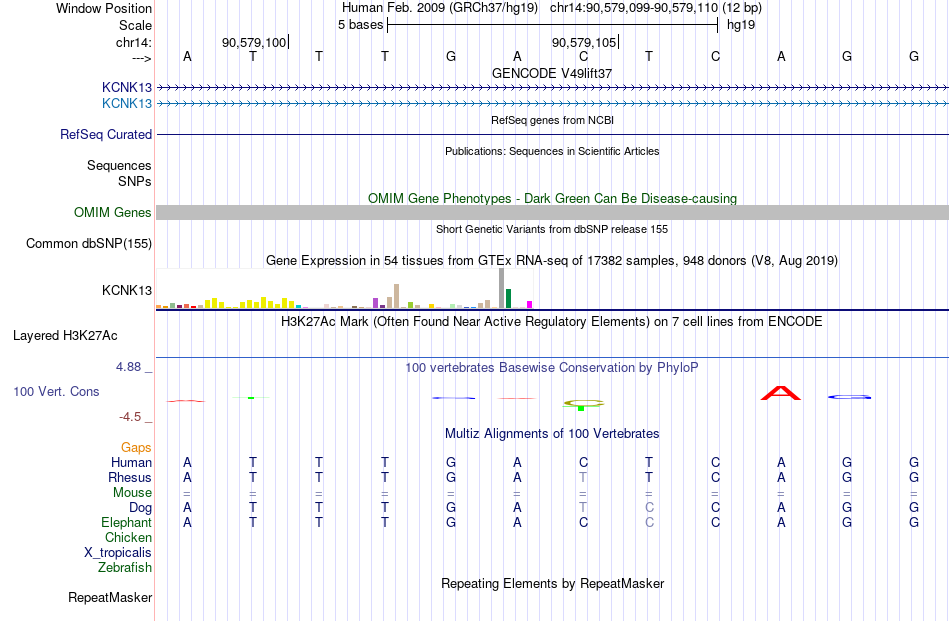The height and width of the screenshot is (621, 950).
Task: Select the light blue KCNK13 GENCODE transcript label
Action: coord(127,104)
